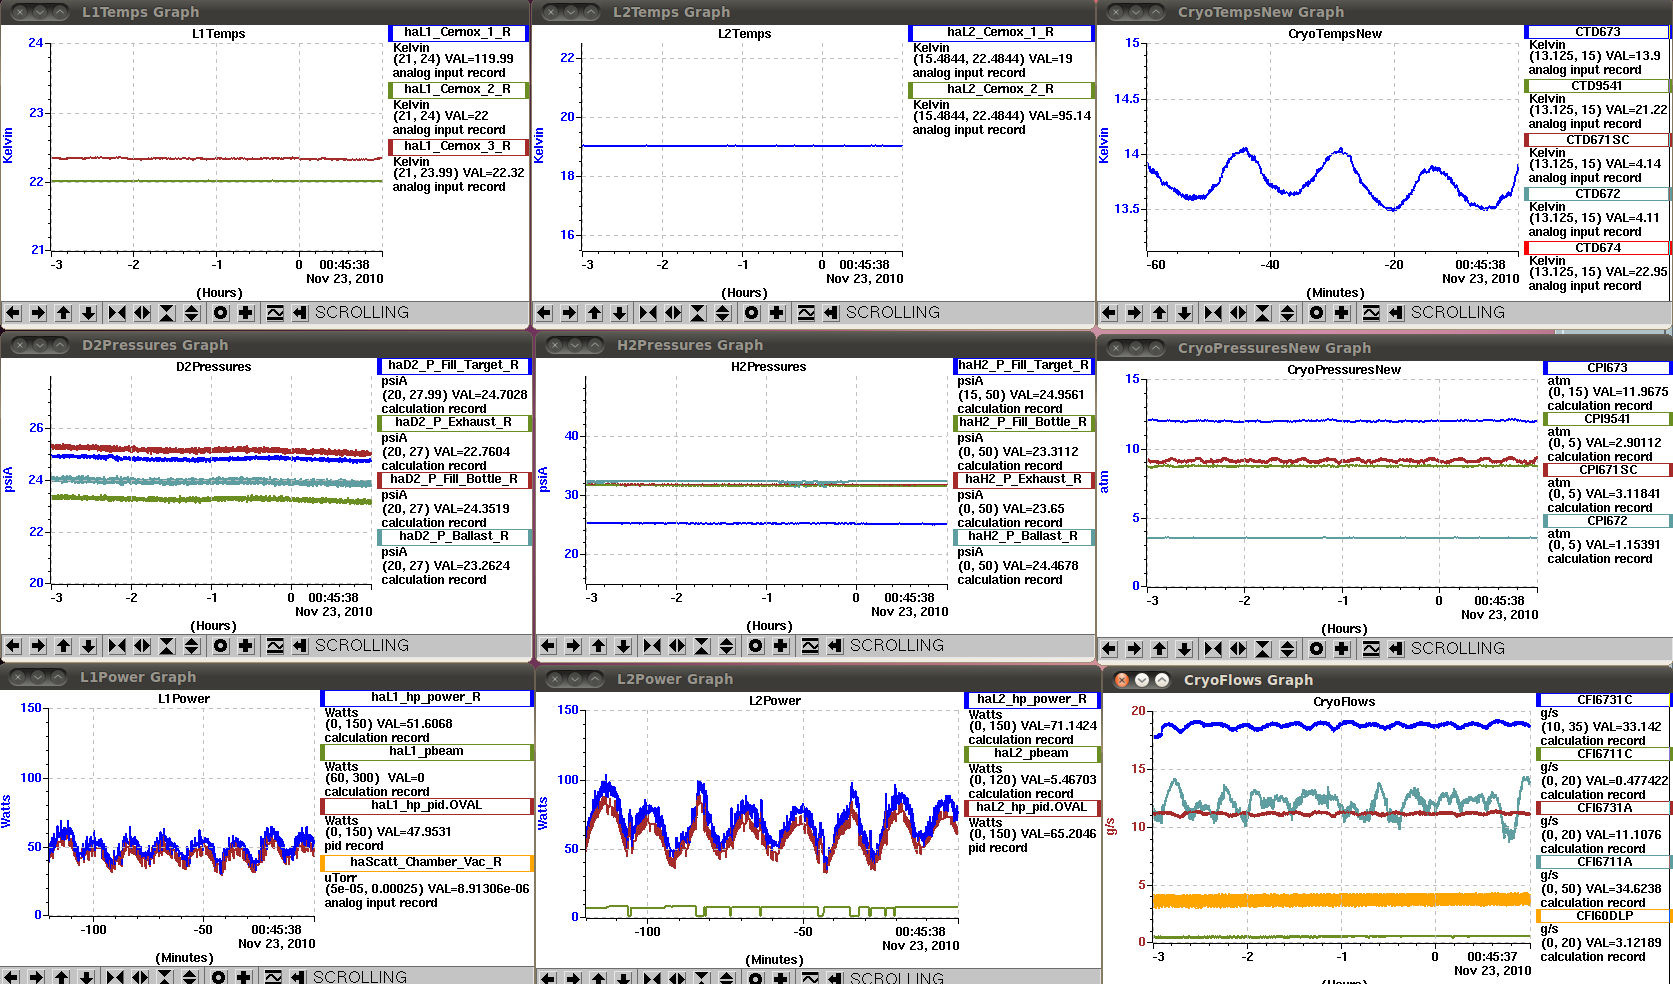Auto-scale circle icon in L1Temps Graph

click(x=221, y=313)
